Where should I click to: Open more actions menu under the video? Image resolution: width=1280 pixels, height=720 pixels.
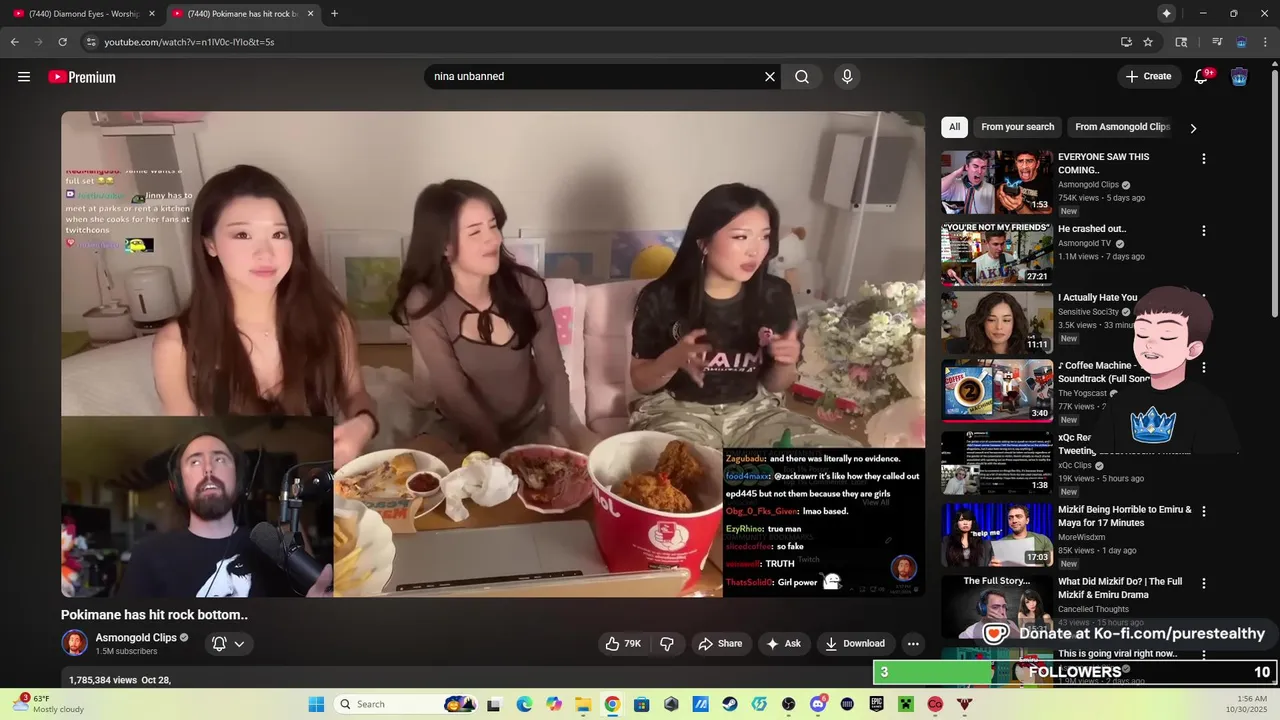coord(913,644)
